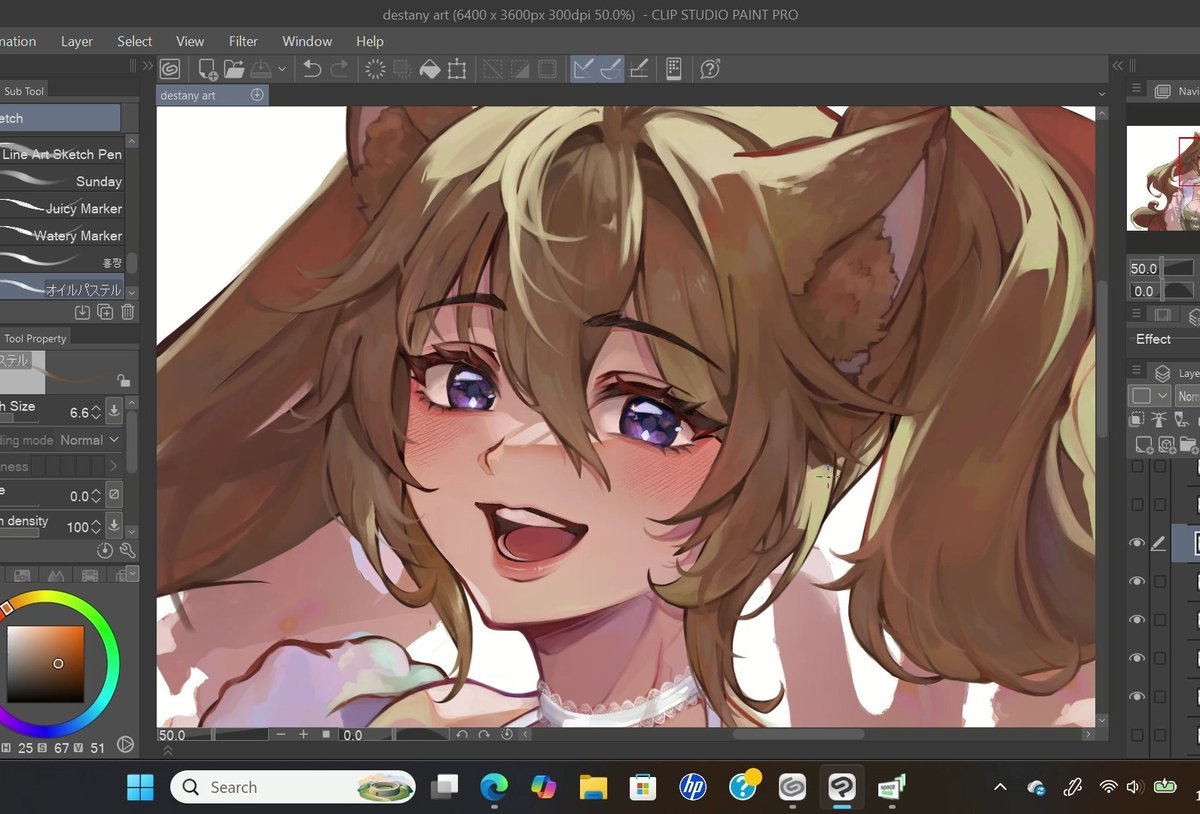Click the Deselect icon in the toolbar
1200x814 pixels.
click(493, 69)
